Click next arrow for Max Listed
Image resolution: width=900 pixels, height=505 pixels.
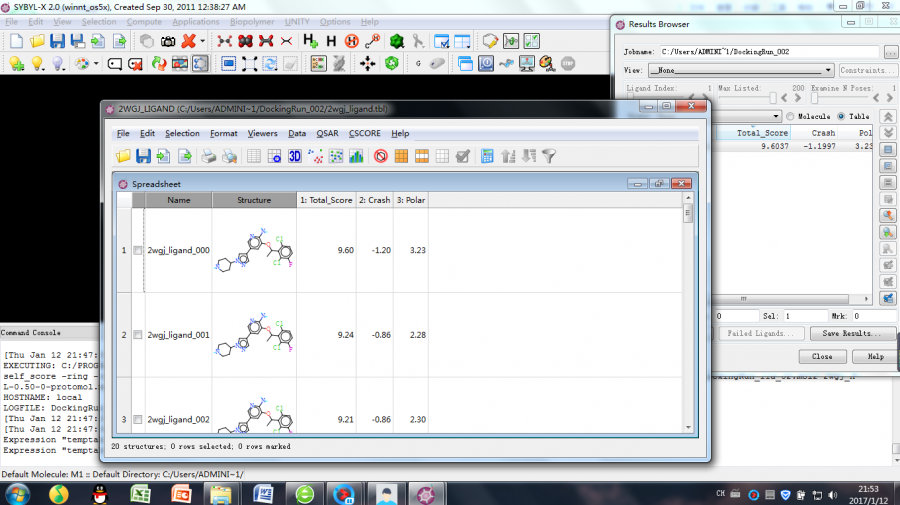pyautogui.click(x=797, y=98)
